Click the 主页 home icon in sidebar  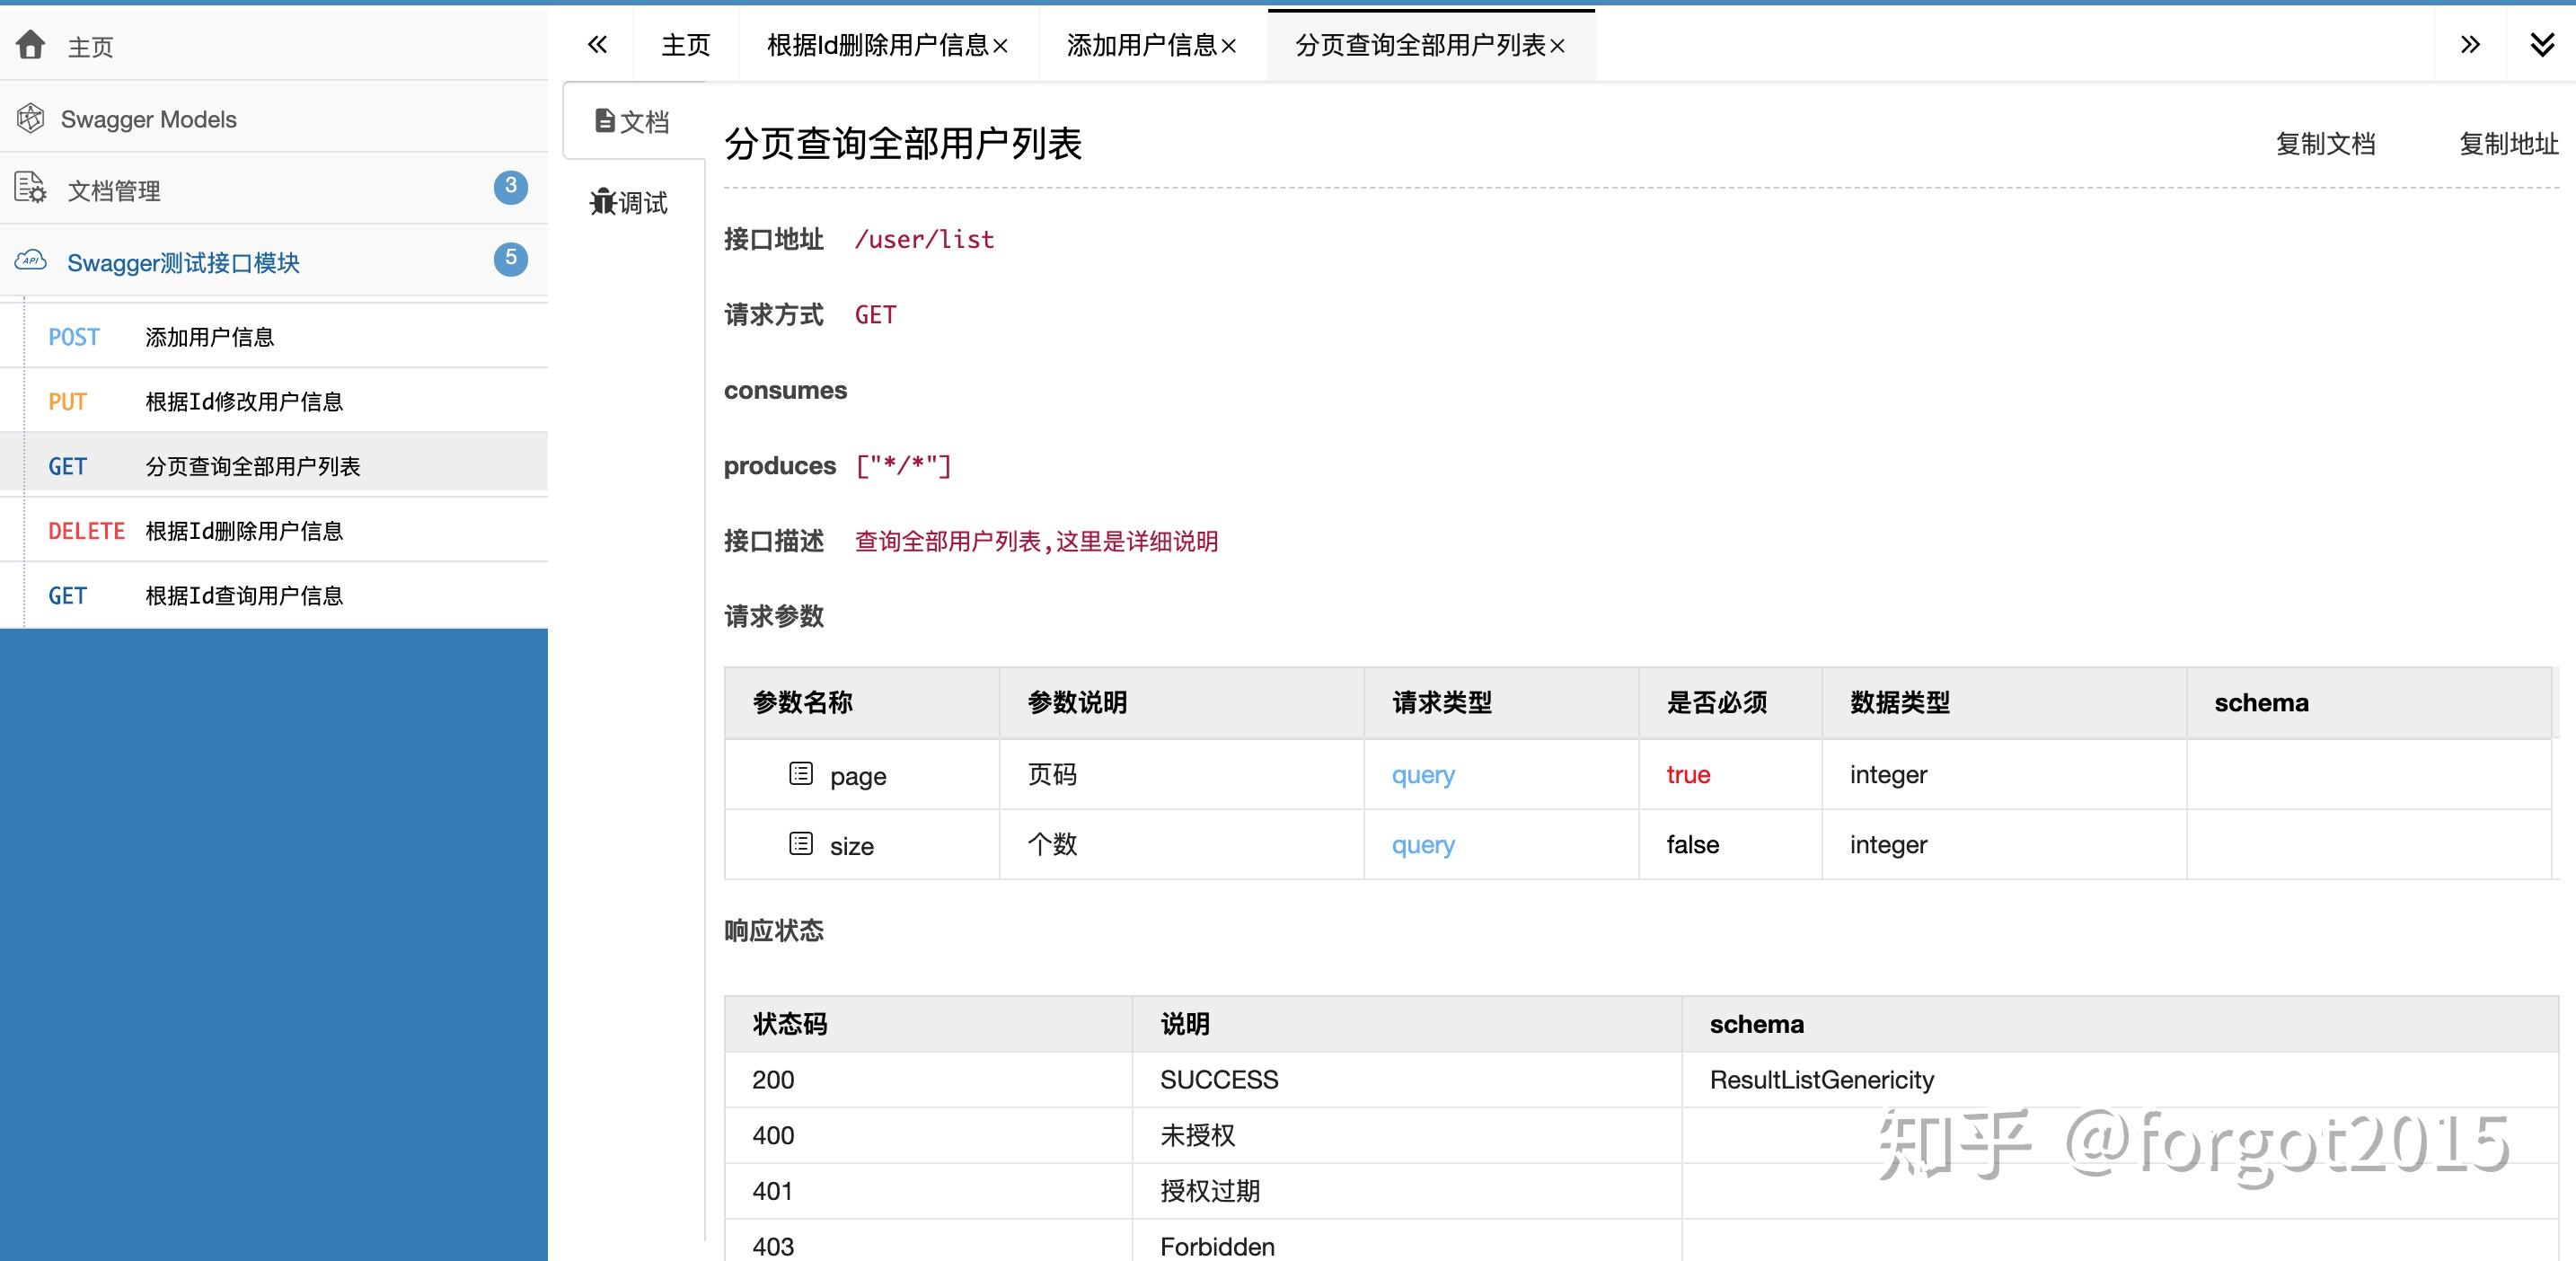click(x=31, y=45)
